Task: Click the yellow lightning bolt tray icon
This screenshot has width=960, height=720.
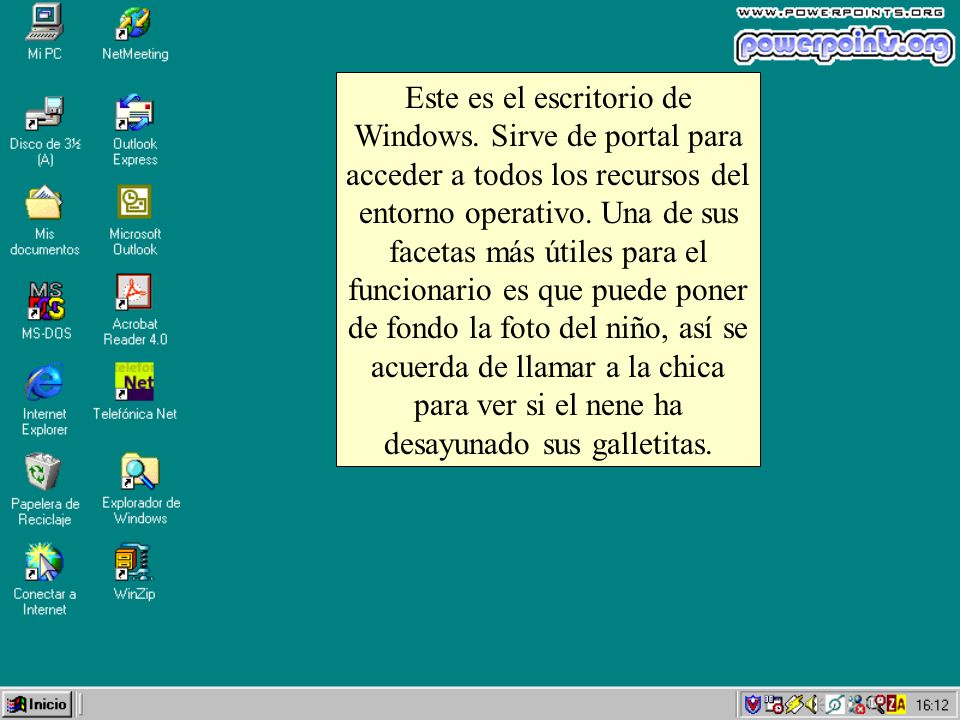Action: [794, 704]
